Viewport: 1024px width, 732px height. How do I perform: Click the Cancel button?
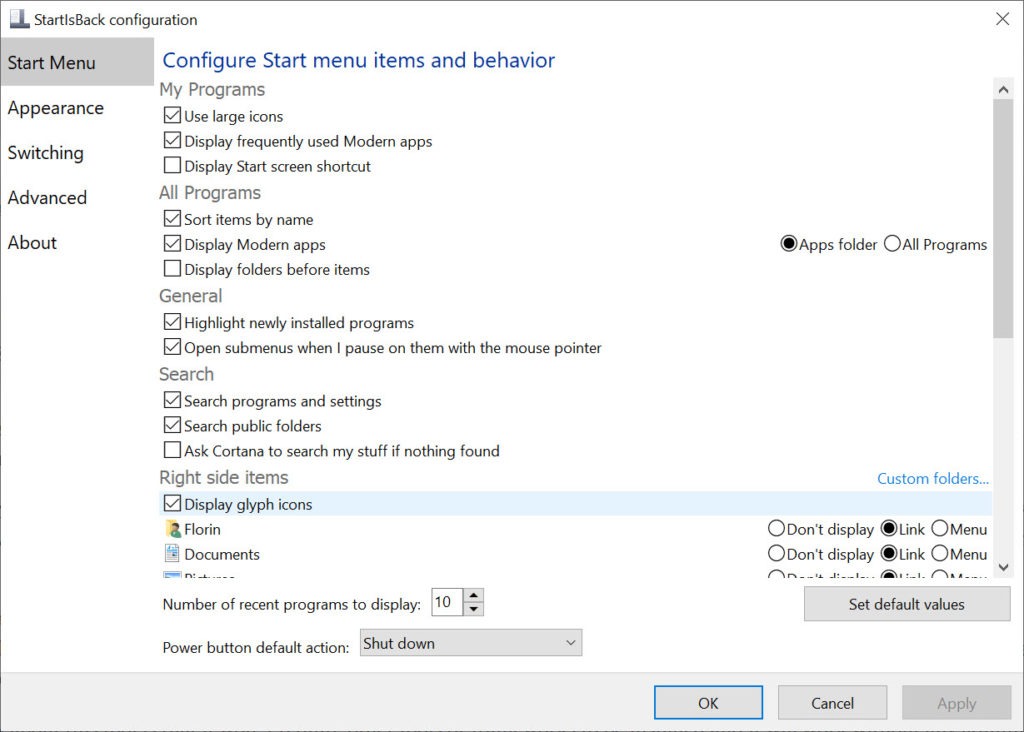pyautogui.click(x=832, y=703)
